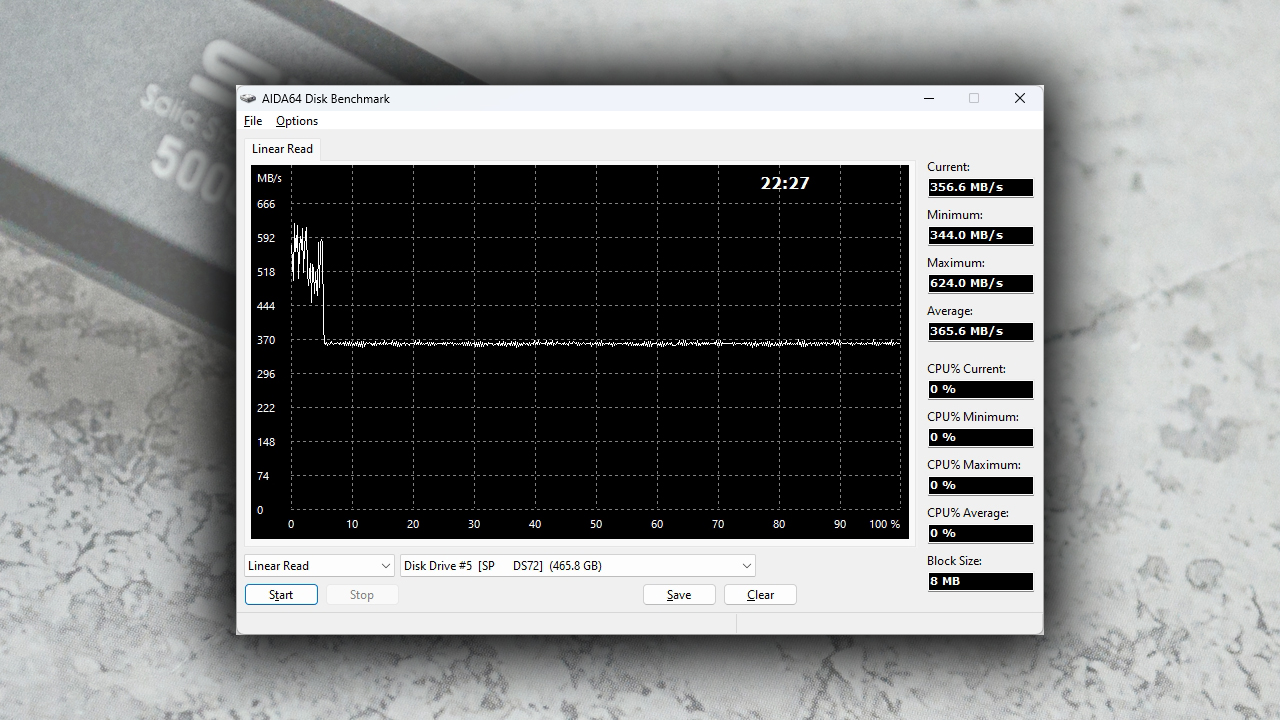Click the Save button

tap(679, 595)
